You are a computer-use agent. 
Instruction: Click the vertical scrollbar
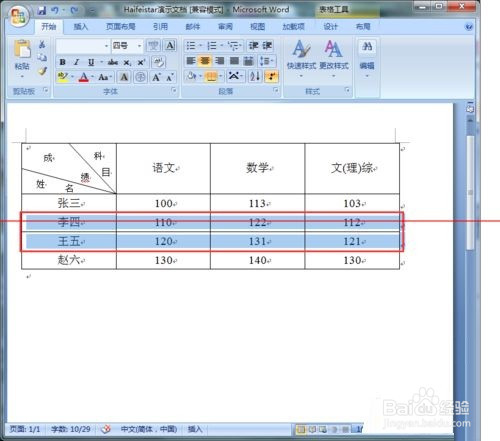click(470, 193)
